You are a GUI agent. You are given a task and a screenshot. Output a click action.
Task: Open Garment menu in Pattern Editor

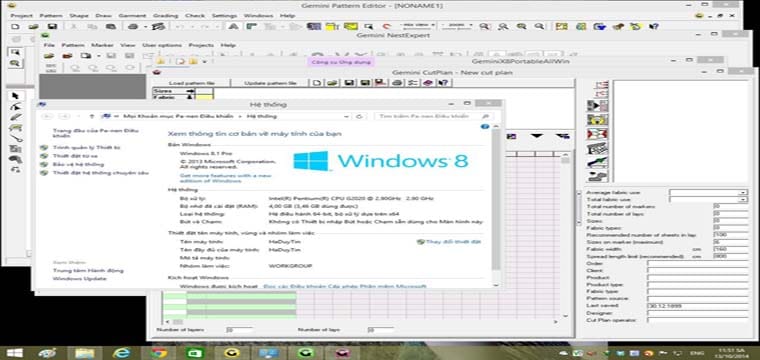pyautogui.click(x=132, y=16)
